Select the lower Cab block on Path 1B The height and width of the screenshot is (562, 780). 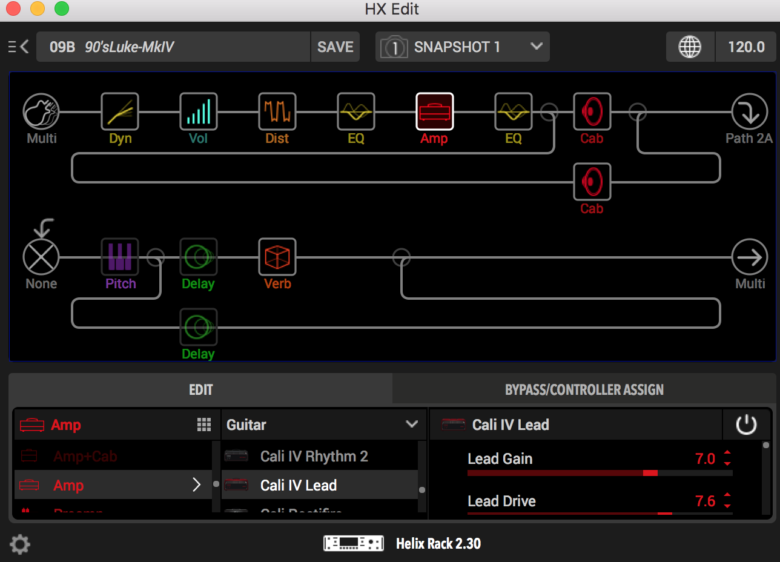point(592,182)
